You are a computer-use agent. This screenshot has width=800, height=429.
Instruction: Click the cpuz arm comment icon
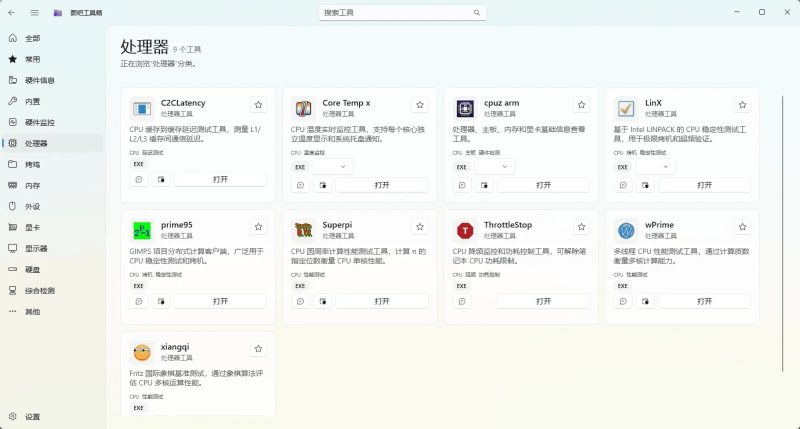[x=462, y=185]
